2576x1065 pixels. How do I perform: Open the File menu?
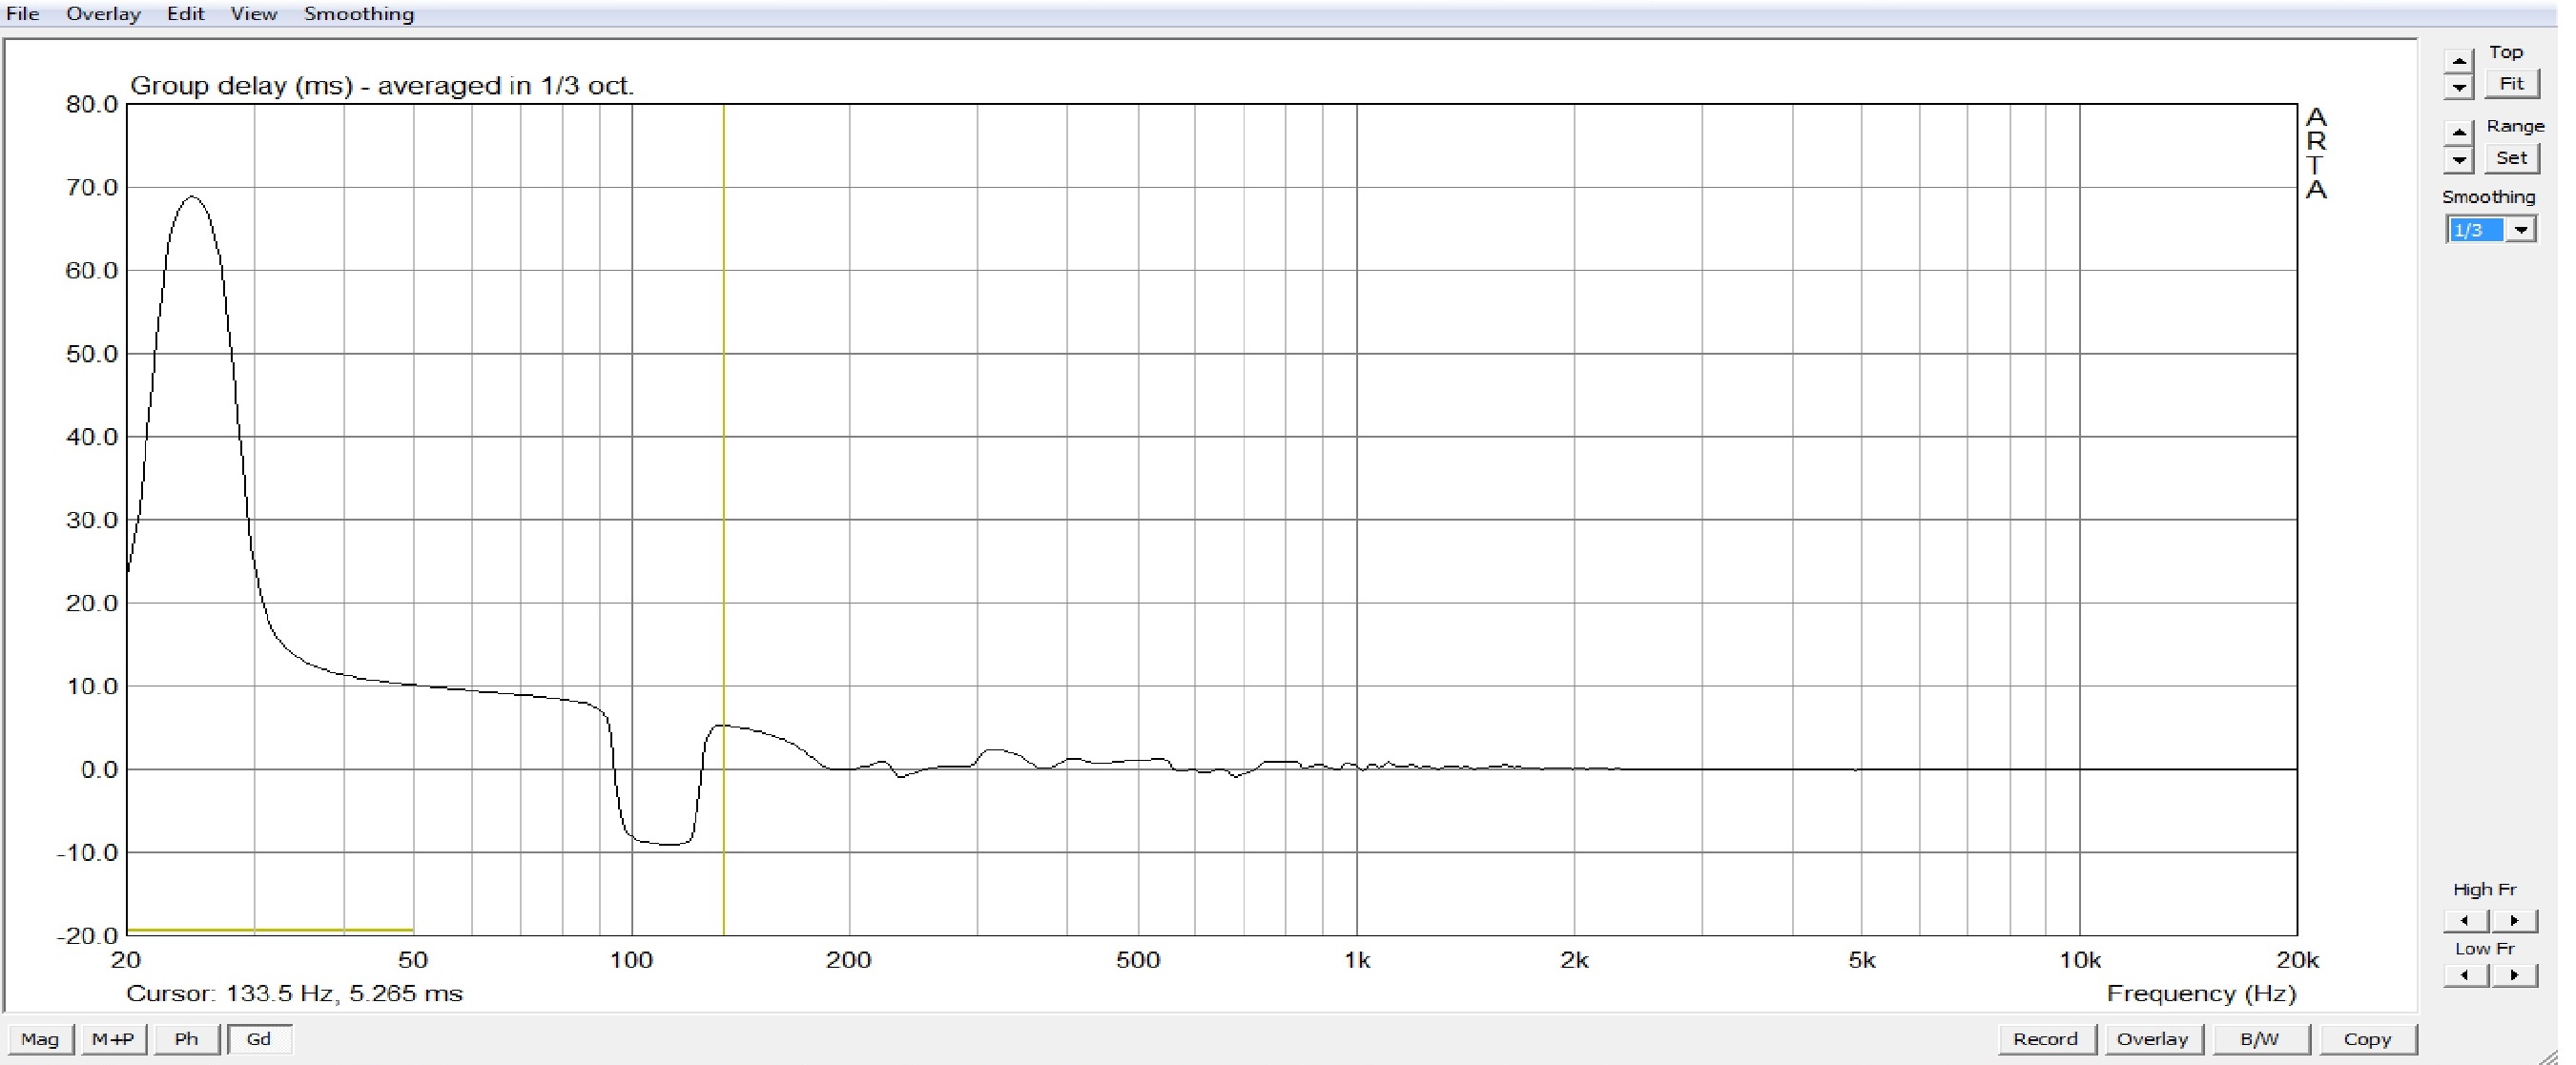(22, 14)
